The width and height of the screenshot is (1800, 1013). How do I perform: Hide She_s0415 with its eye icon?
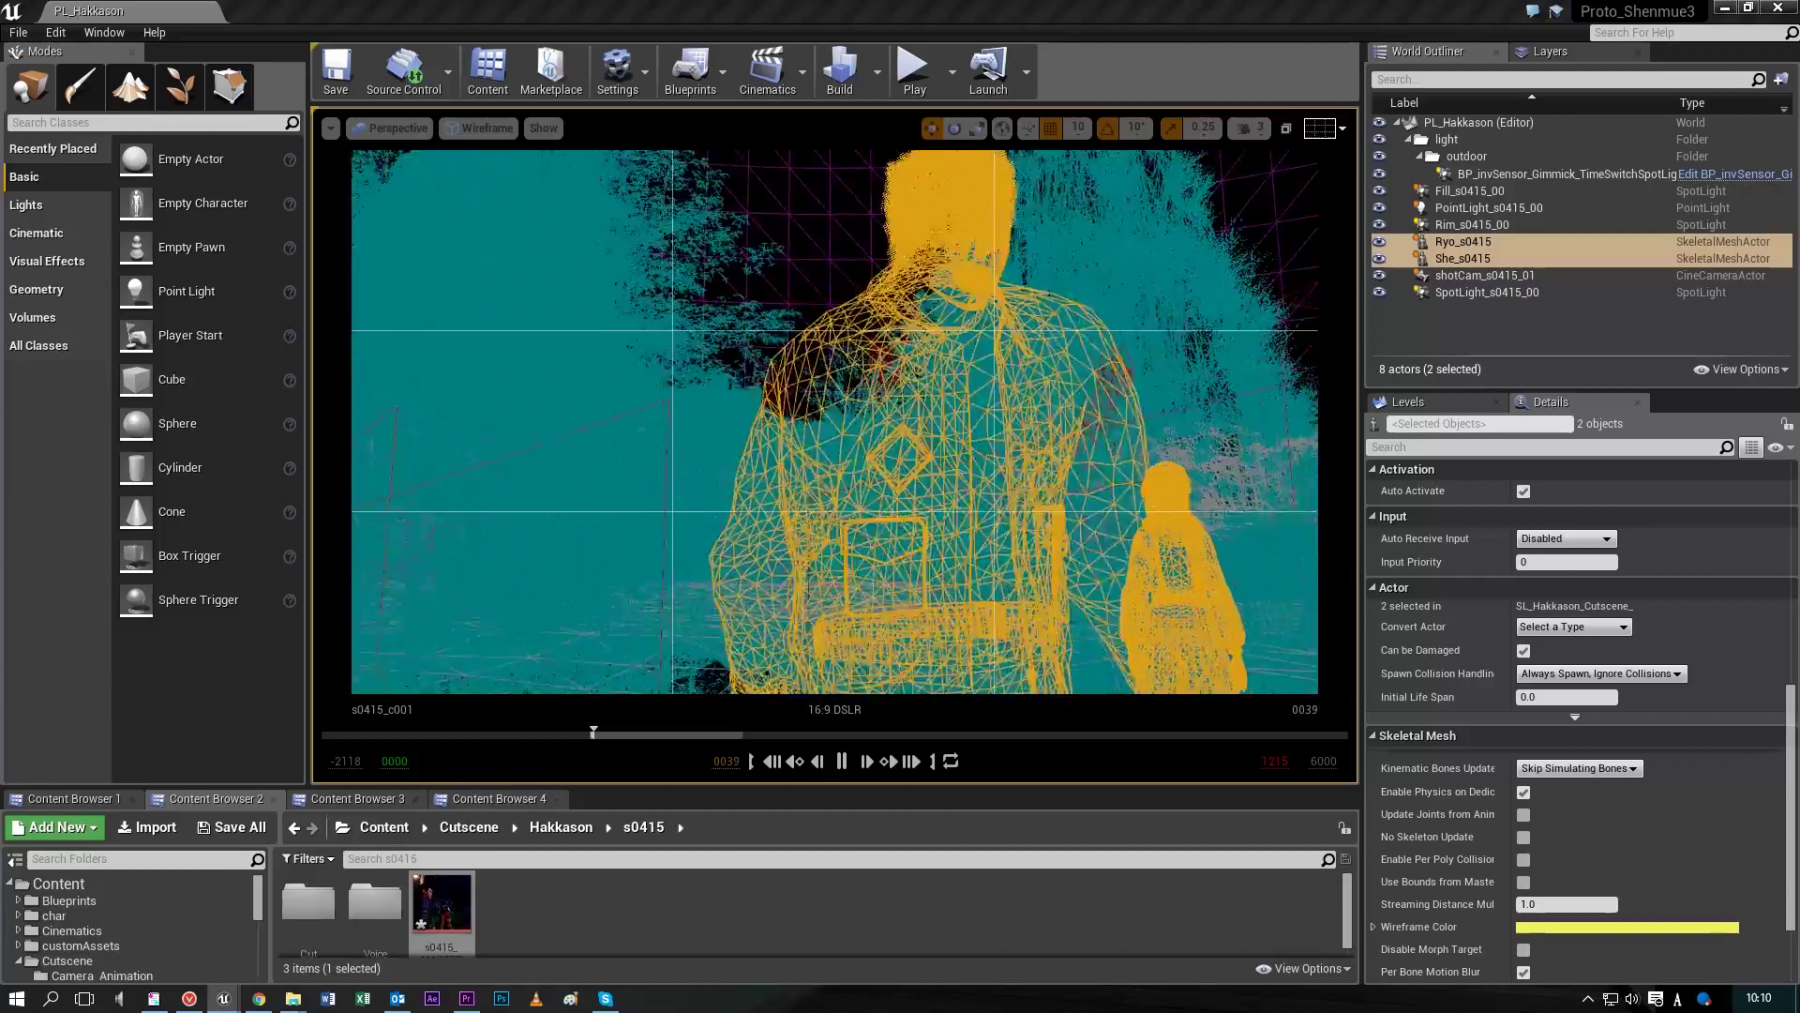tap(1379, 258)
